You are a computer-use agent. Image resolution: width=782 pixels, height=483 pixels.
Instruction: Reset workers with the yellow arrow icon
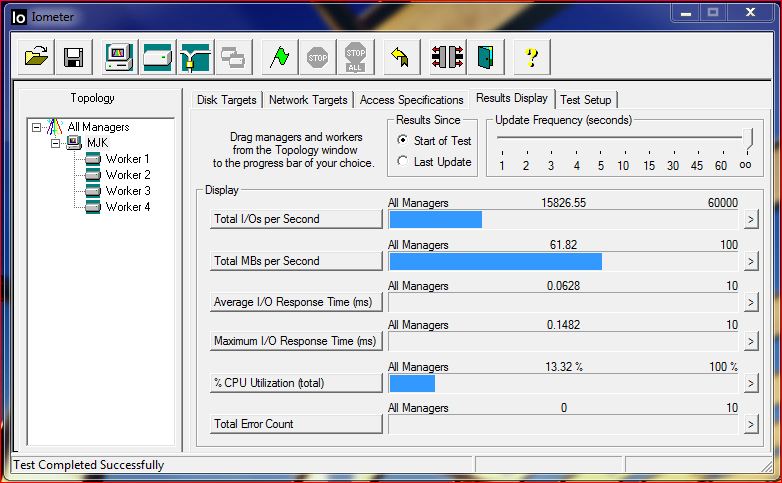tap(400, 57)
